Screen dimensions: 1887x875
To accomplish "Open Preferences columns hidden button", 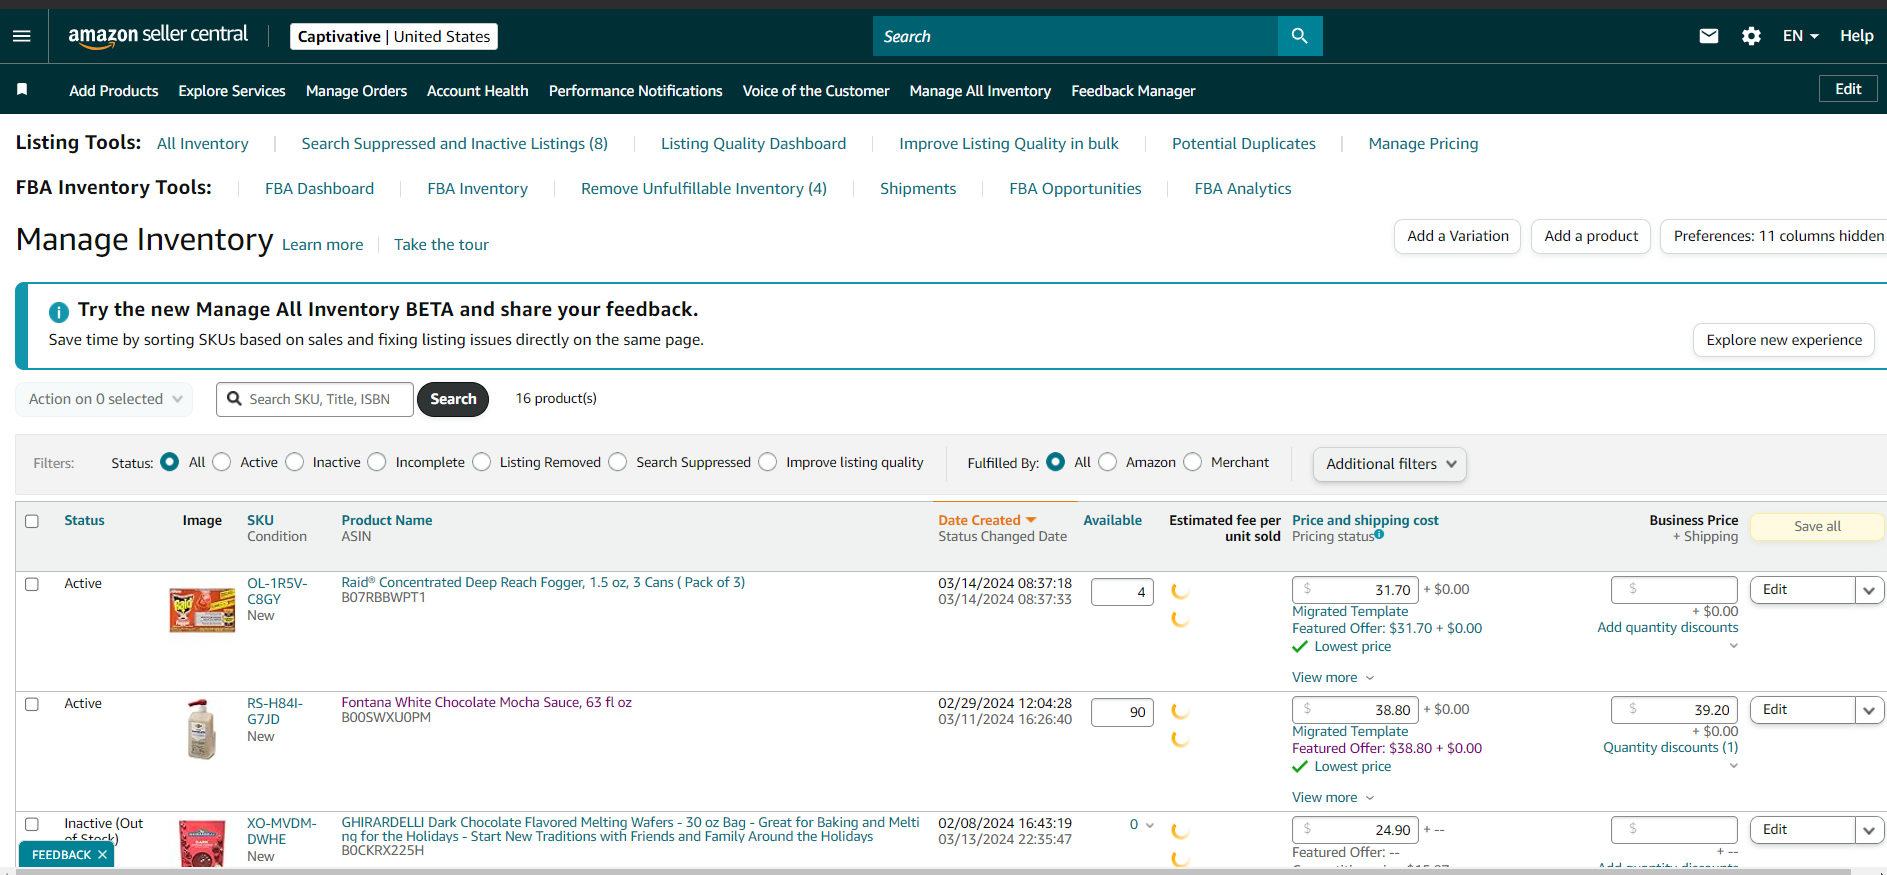I will click(1774, 236).
